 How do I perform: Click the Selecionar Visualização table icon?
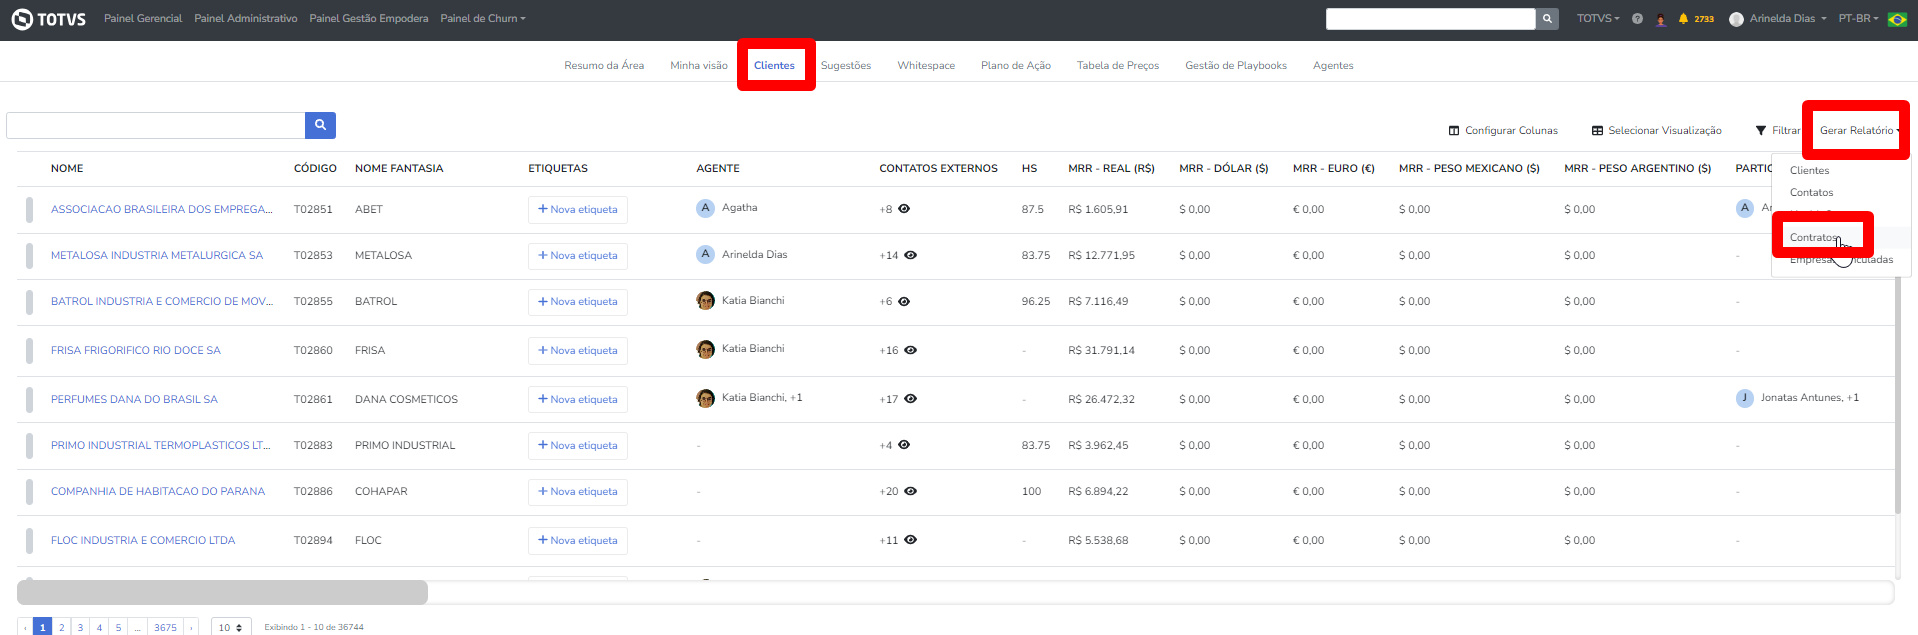click(1597, 131)
